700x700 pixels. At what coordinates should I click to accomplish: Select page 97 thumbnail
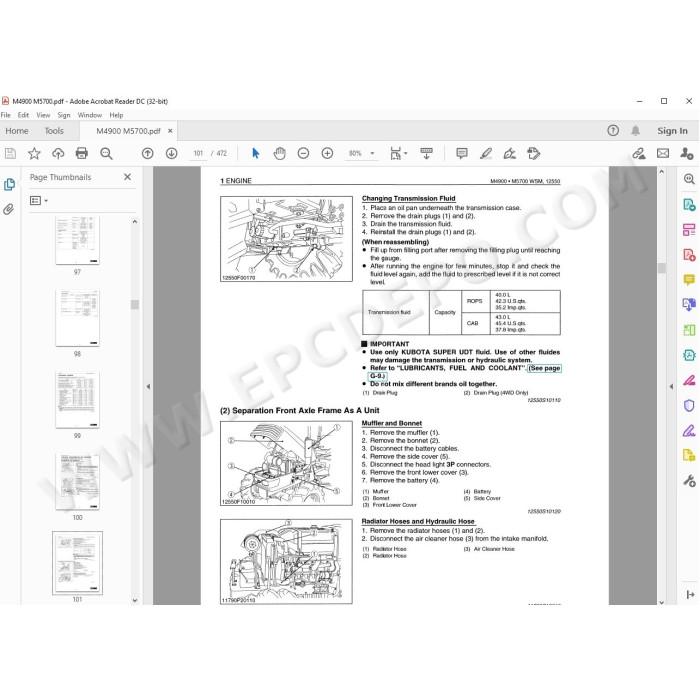pos(77,240)
